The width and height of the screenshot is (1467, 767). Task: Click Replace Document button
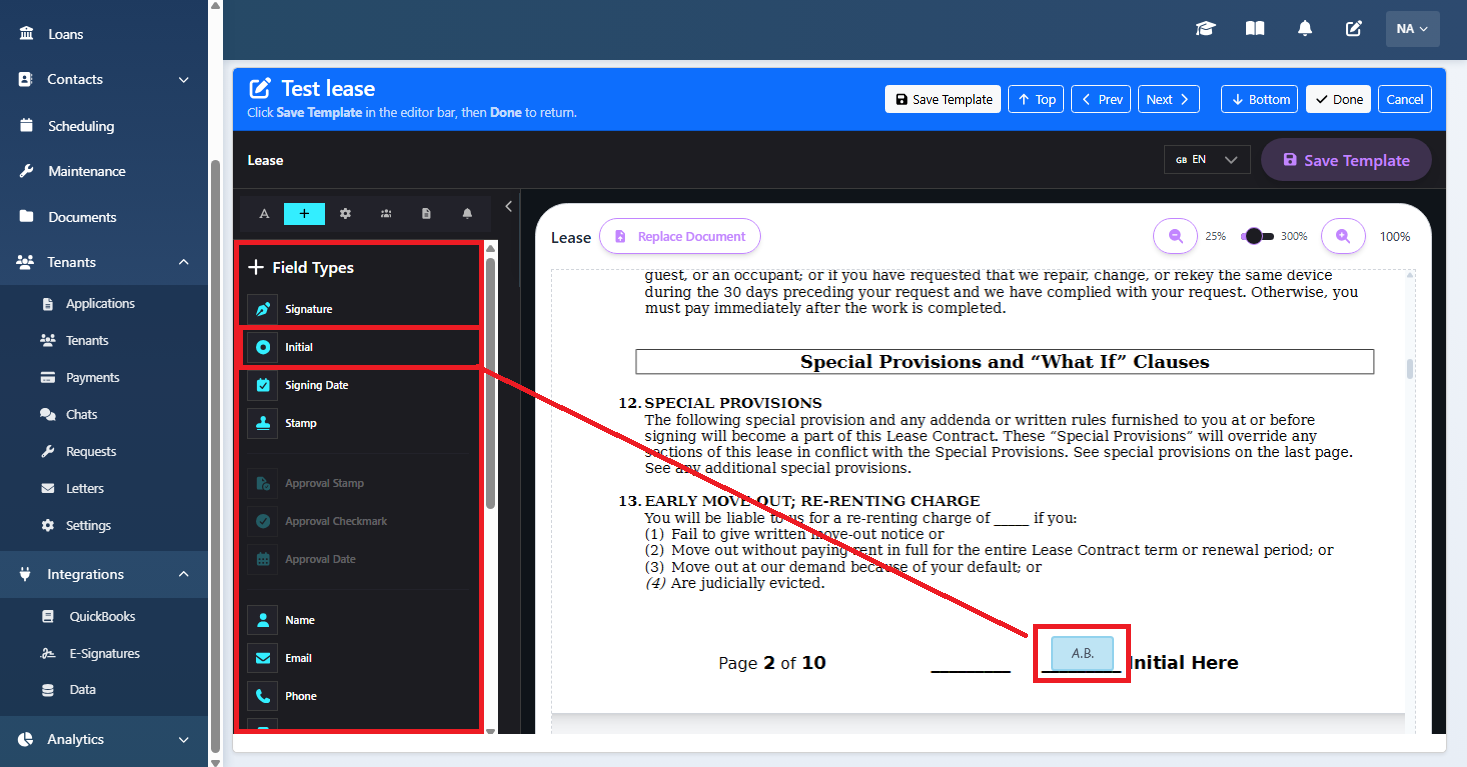(x=680, y=237)
